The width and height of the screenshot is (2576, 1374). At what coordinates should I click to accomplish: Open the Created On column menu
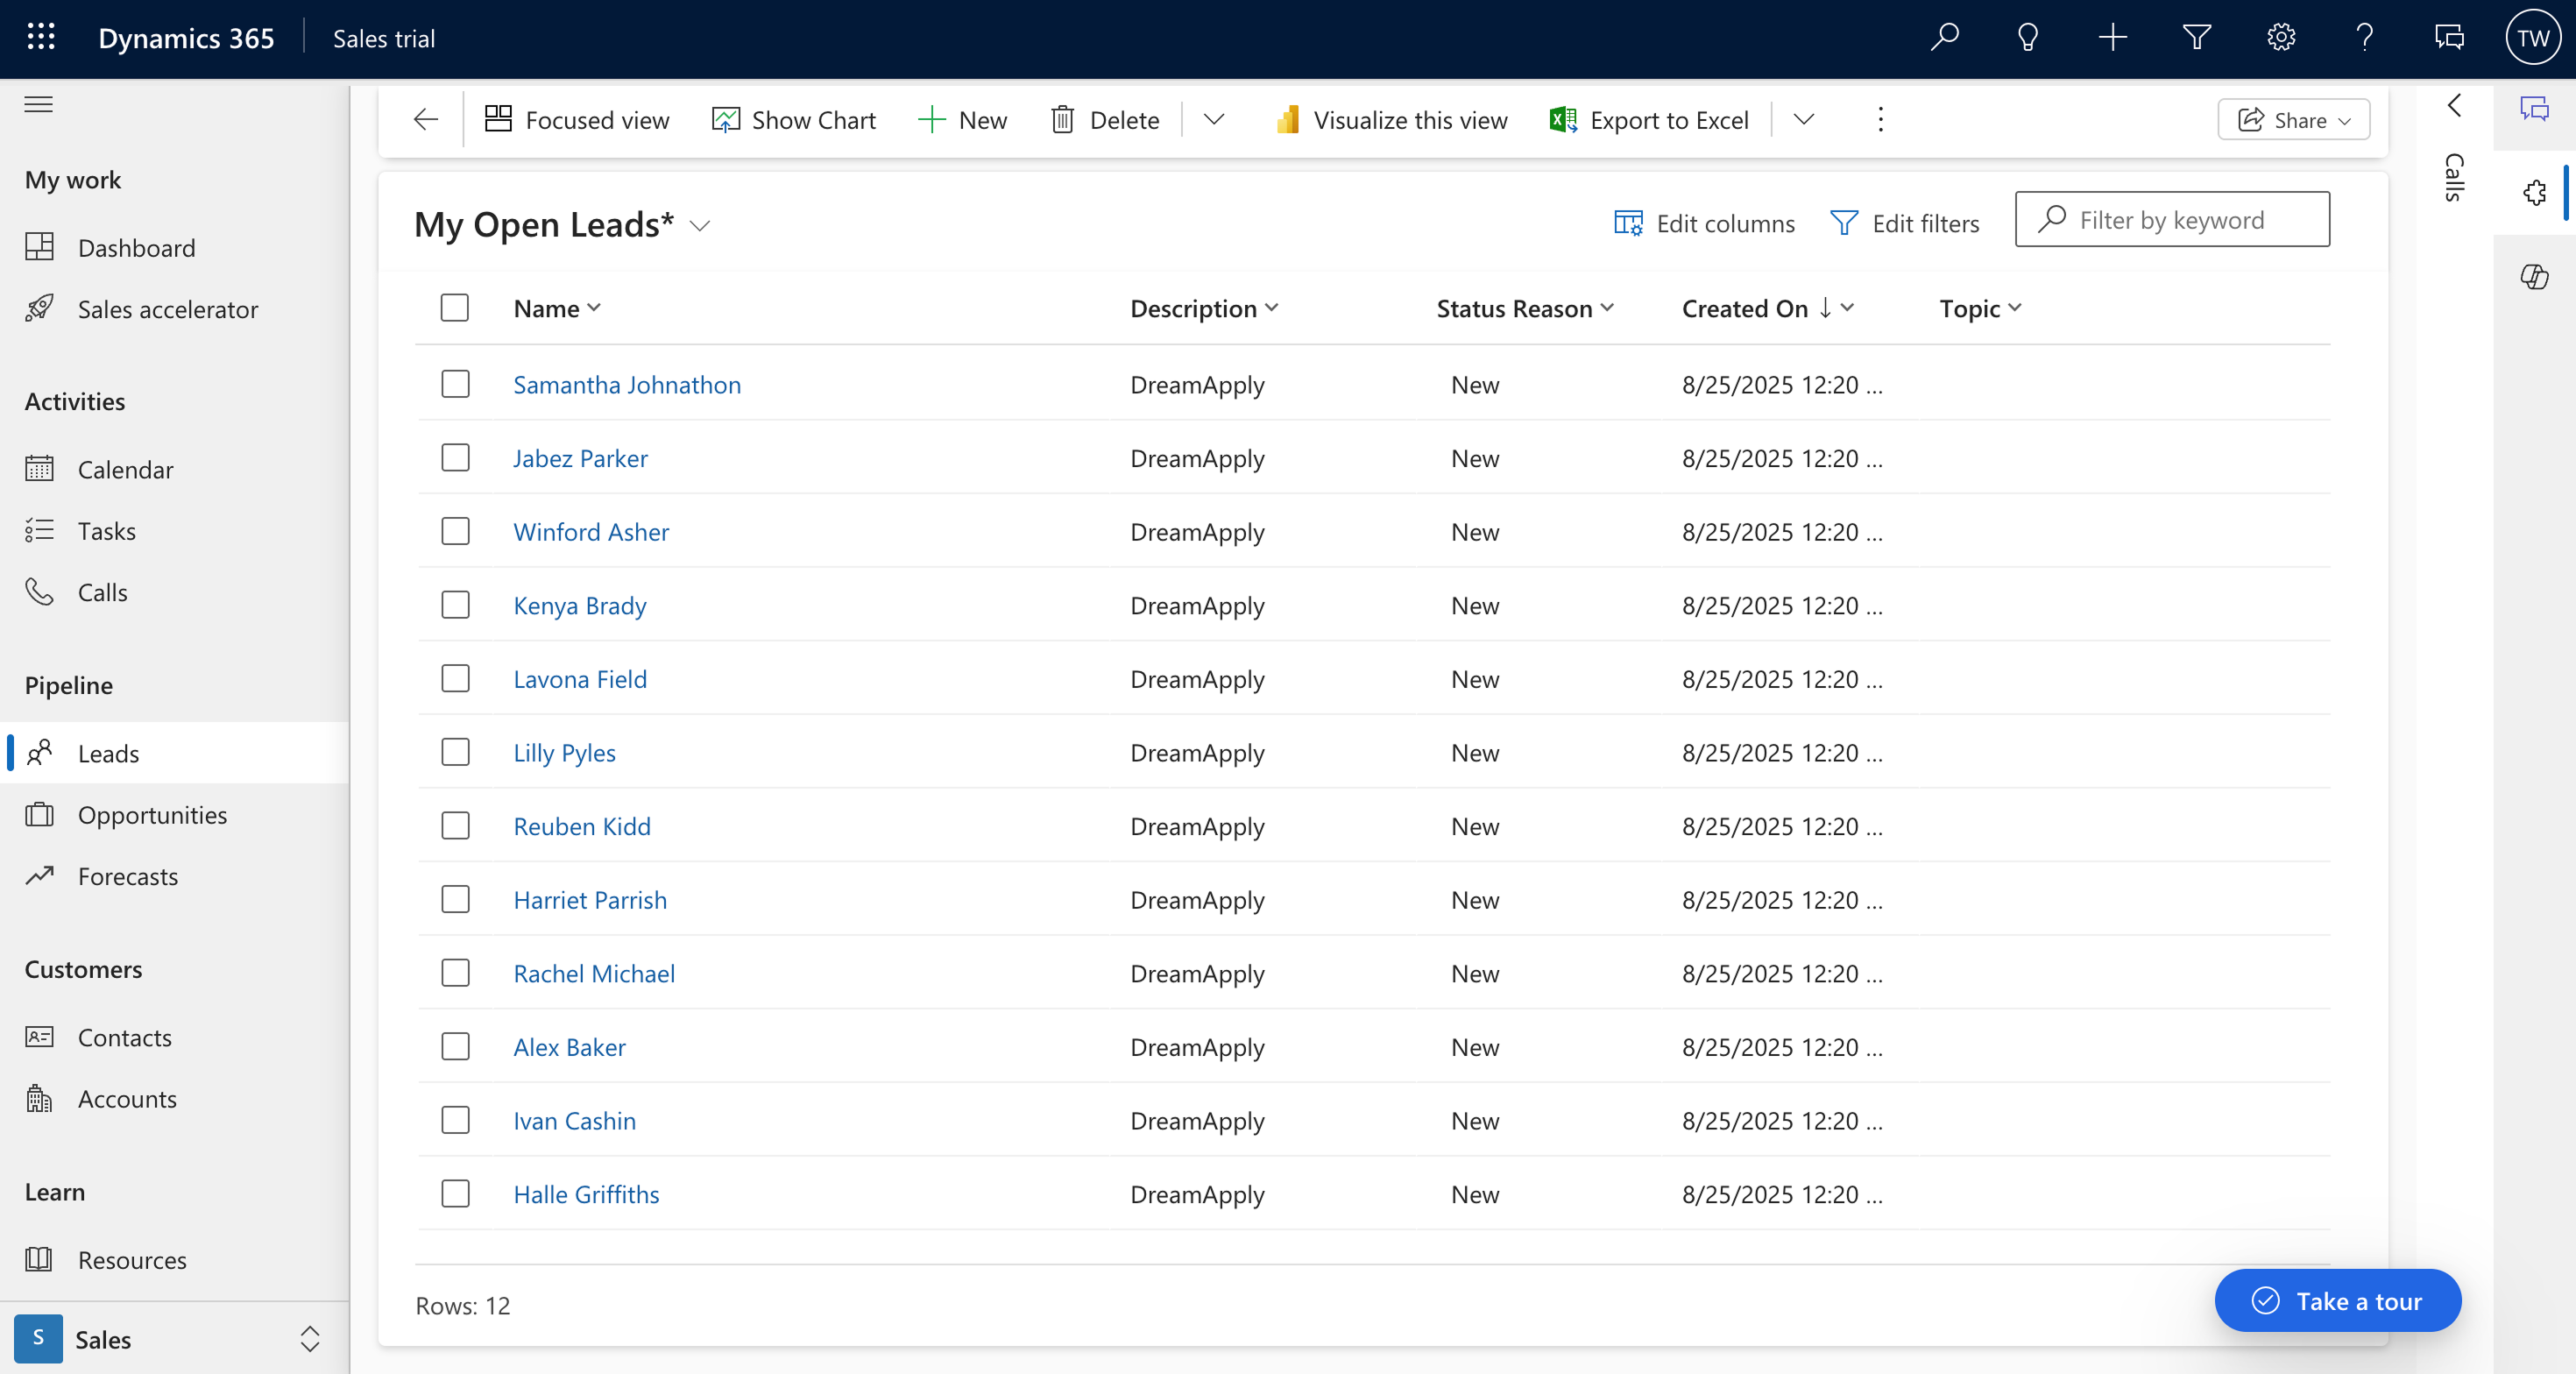click(1768, 308)
